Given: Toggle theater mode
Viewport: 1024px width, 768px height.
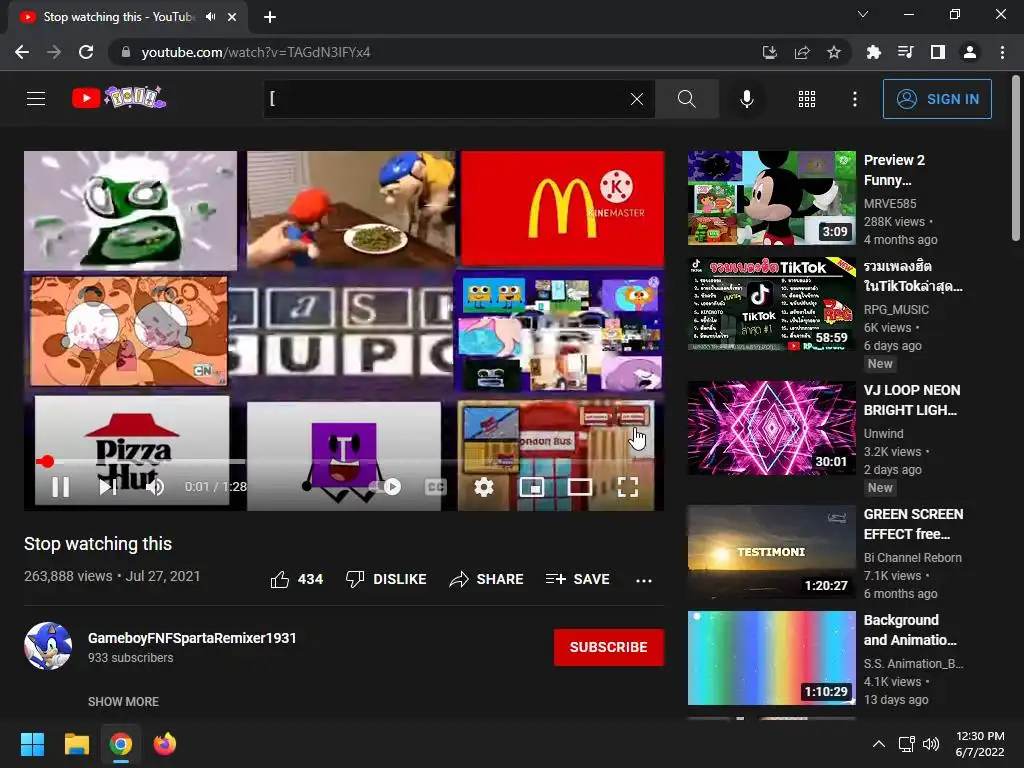Looking at the screenshot, I should click(x=580, y=487).
